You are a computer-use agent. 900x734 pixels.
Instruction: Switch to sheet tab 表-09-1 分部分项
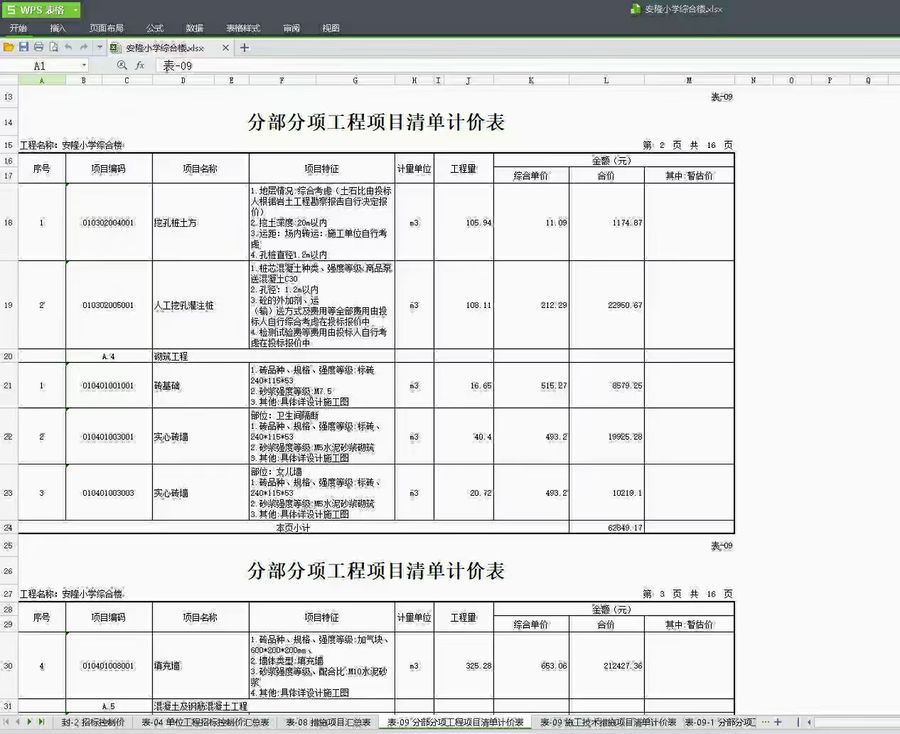click(720, 722)
